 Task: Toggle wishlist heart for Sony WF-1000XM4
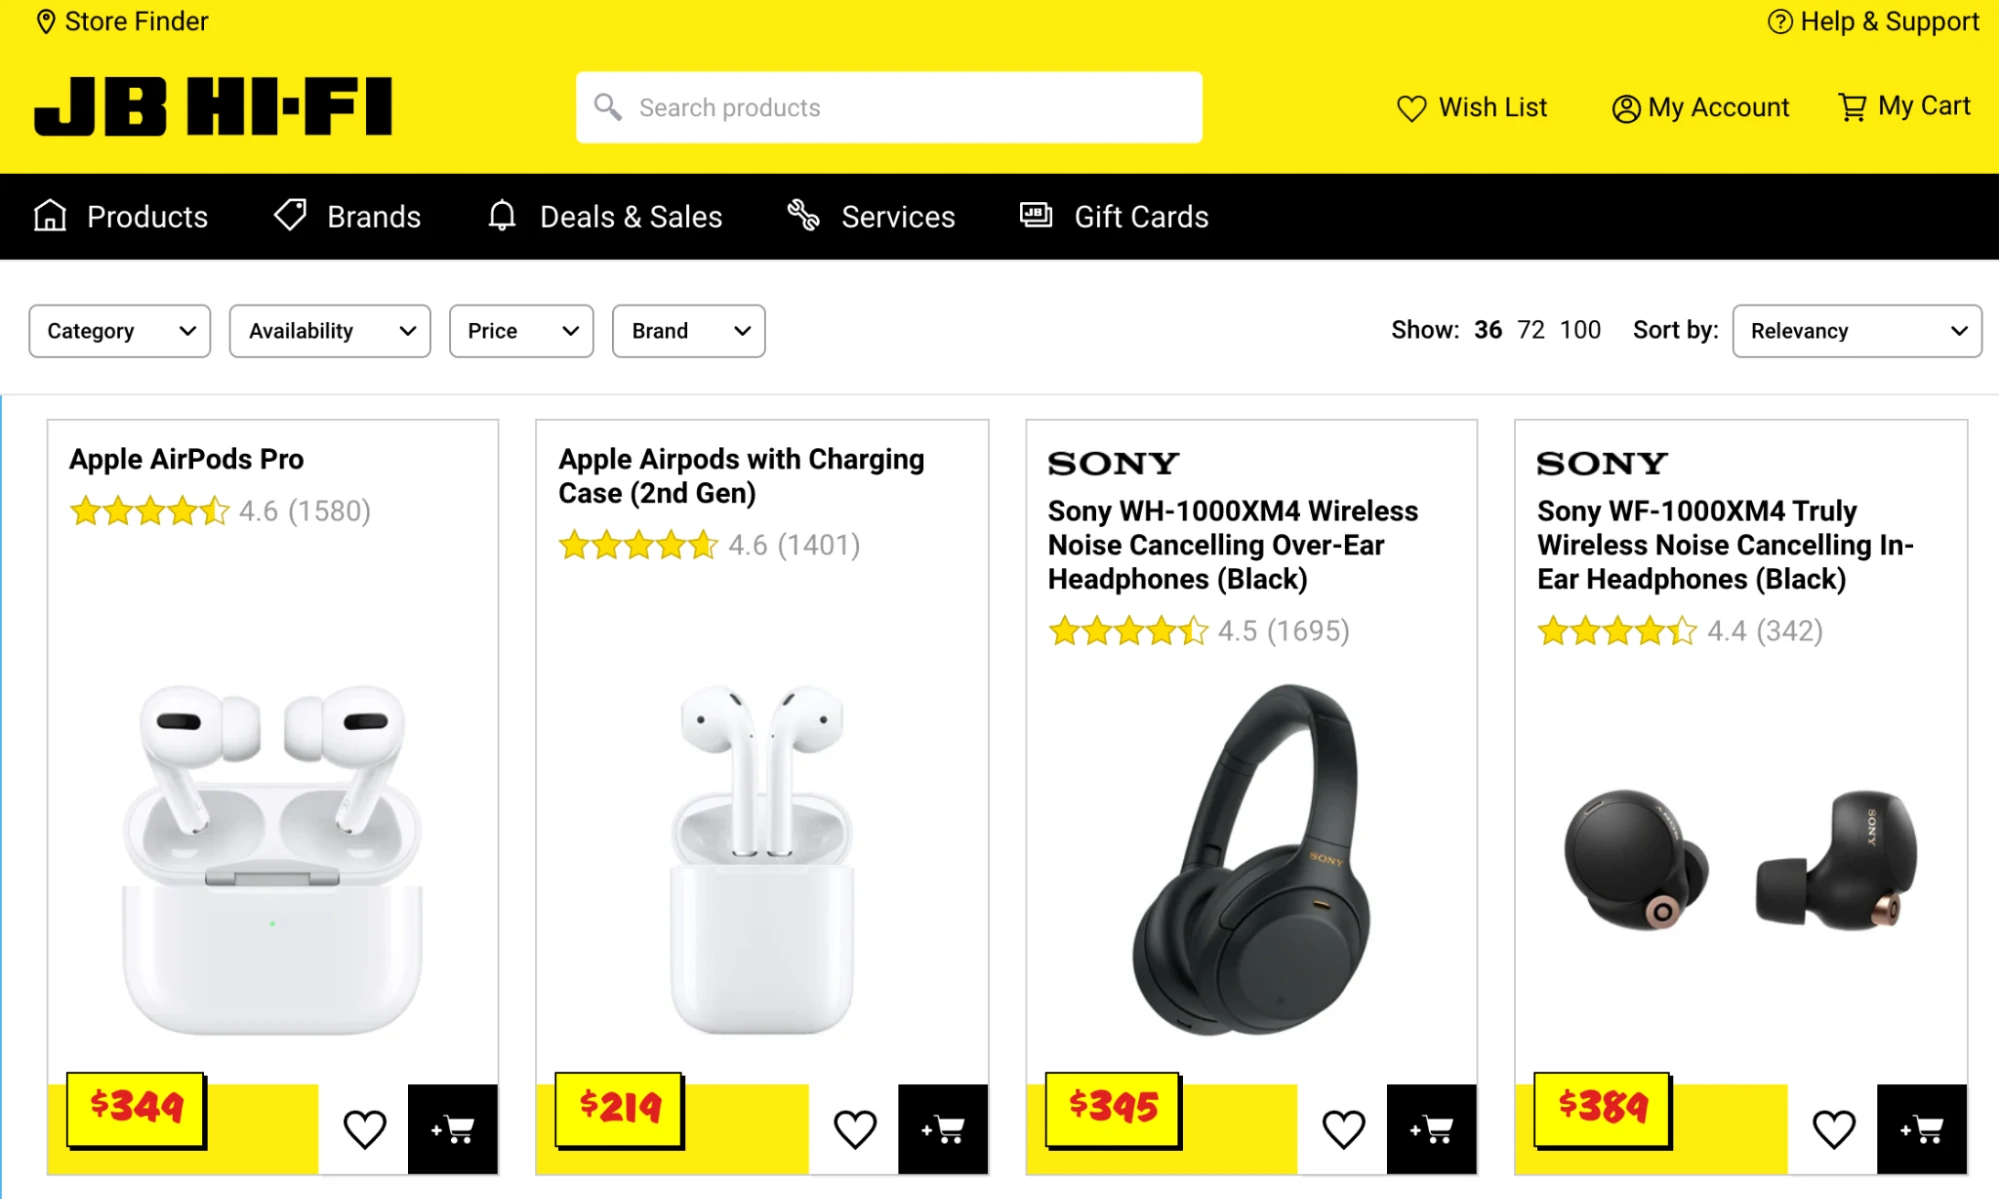point(1833,1129)
